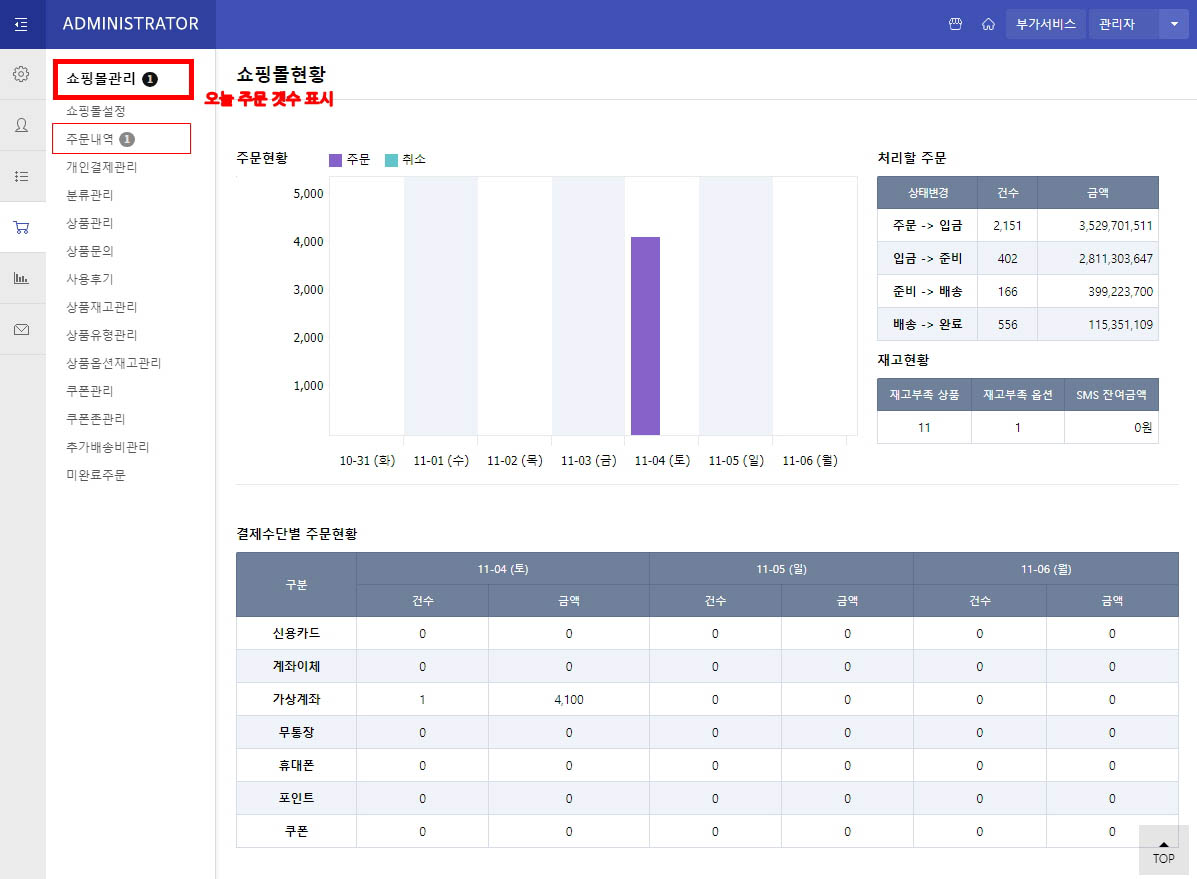1197x879 pixels.
Task: Open the 상품관리 menu item
Action: pos(90,223)
